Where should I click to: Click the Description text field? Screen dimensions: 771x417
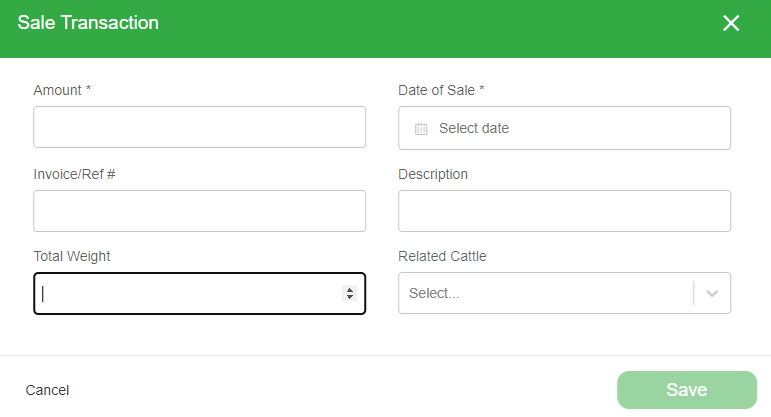click(564, 211)
